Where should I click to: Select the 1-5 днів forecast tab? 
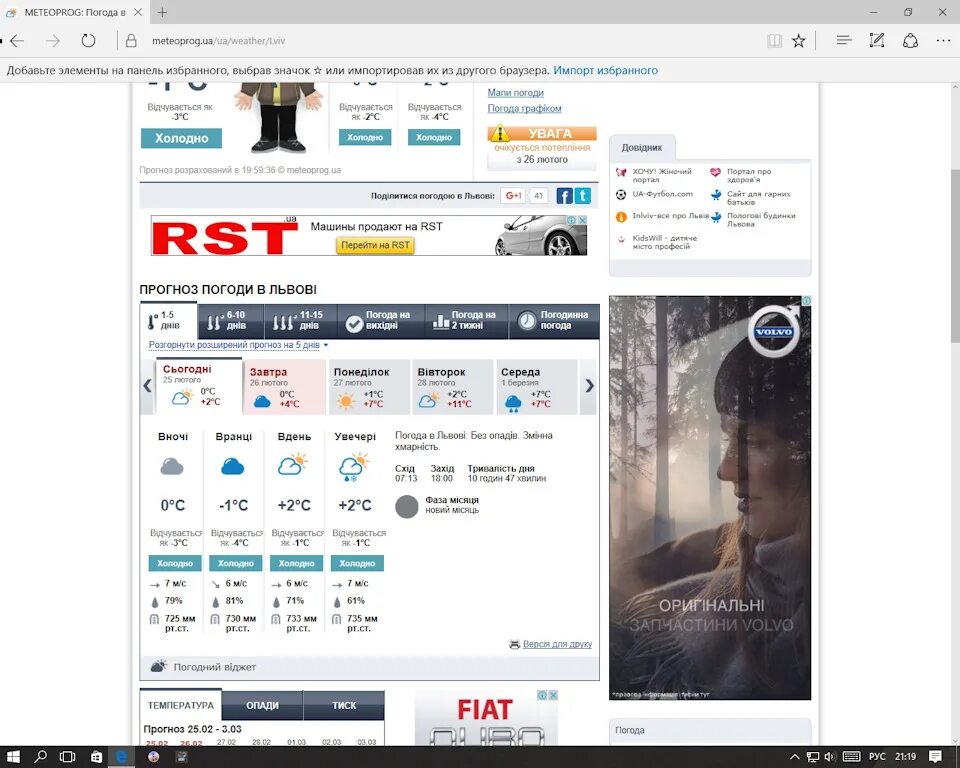point(168,320)
